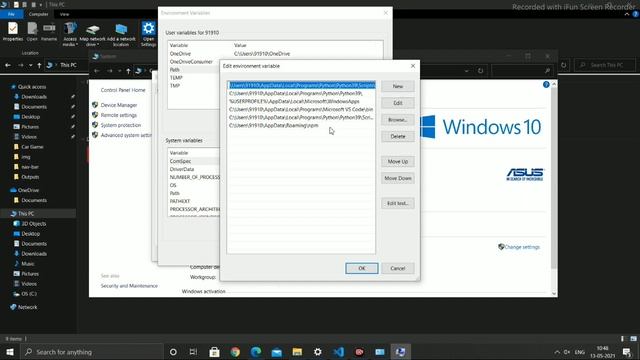Open Music folder under This PC

pyautogui.click(x=27, y=264)
